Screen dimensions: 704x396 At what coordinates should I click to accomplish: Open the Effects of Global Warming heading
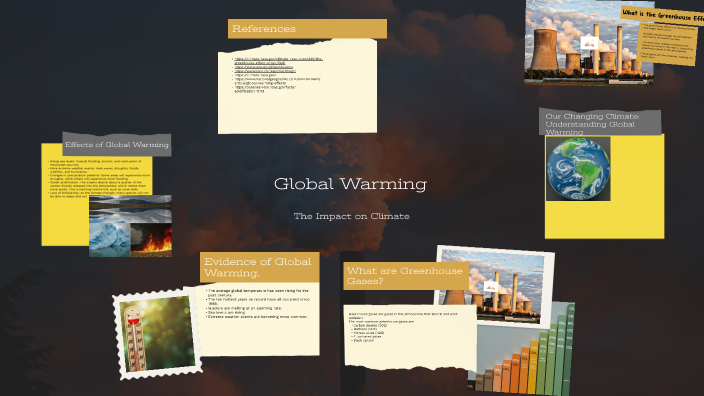[117, 145]
